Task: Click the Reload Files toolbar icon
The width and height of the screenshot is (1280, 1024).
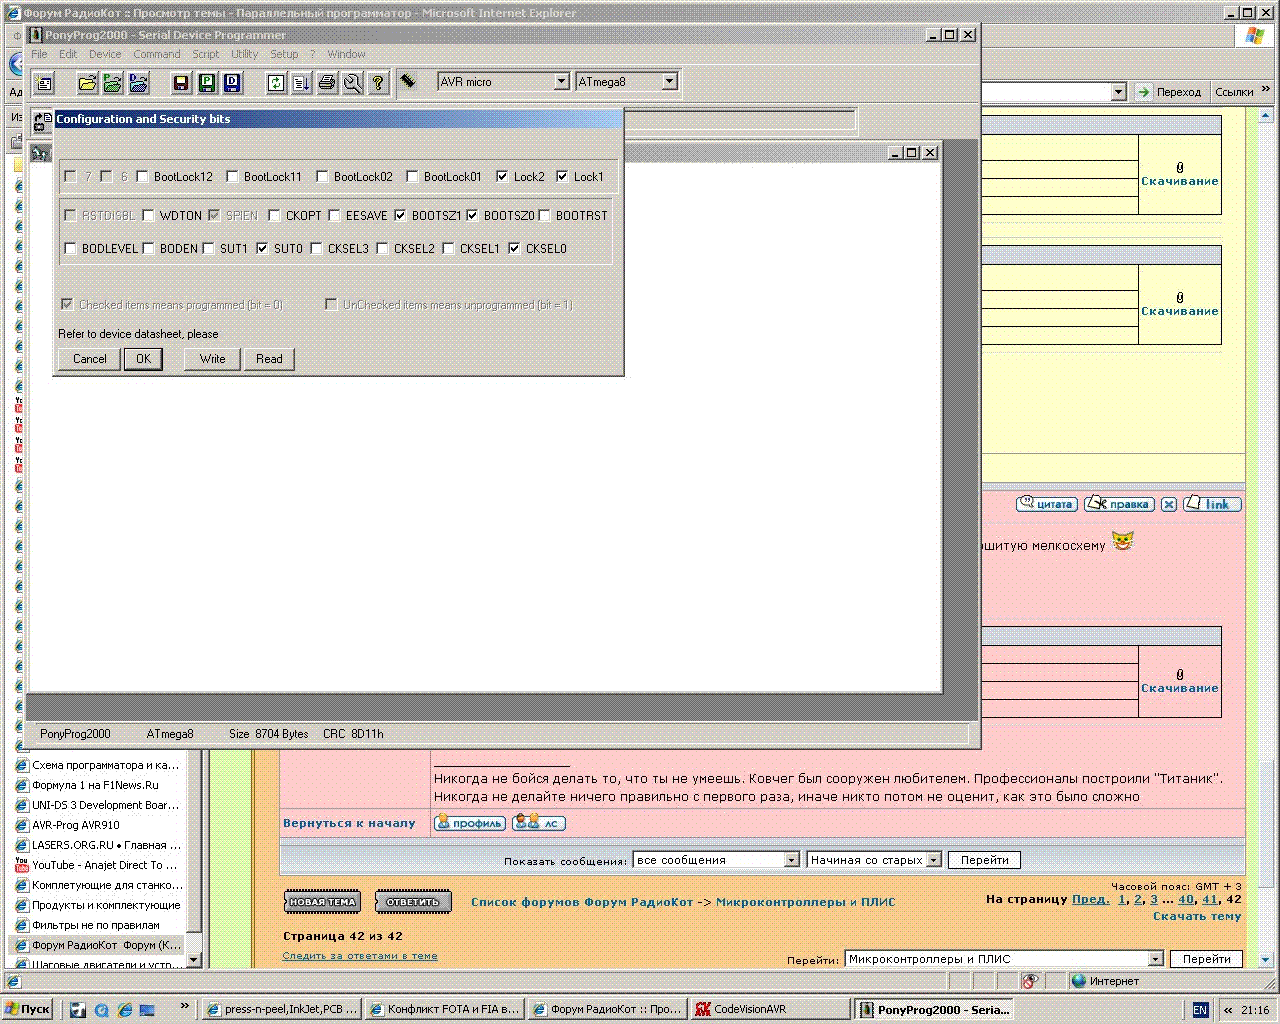Action: coord(276,83)
